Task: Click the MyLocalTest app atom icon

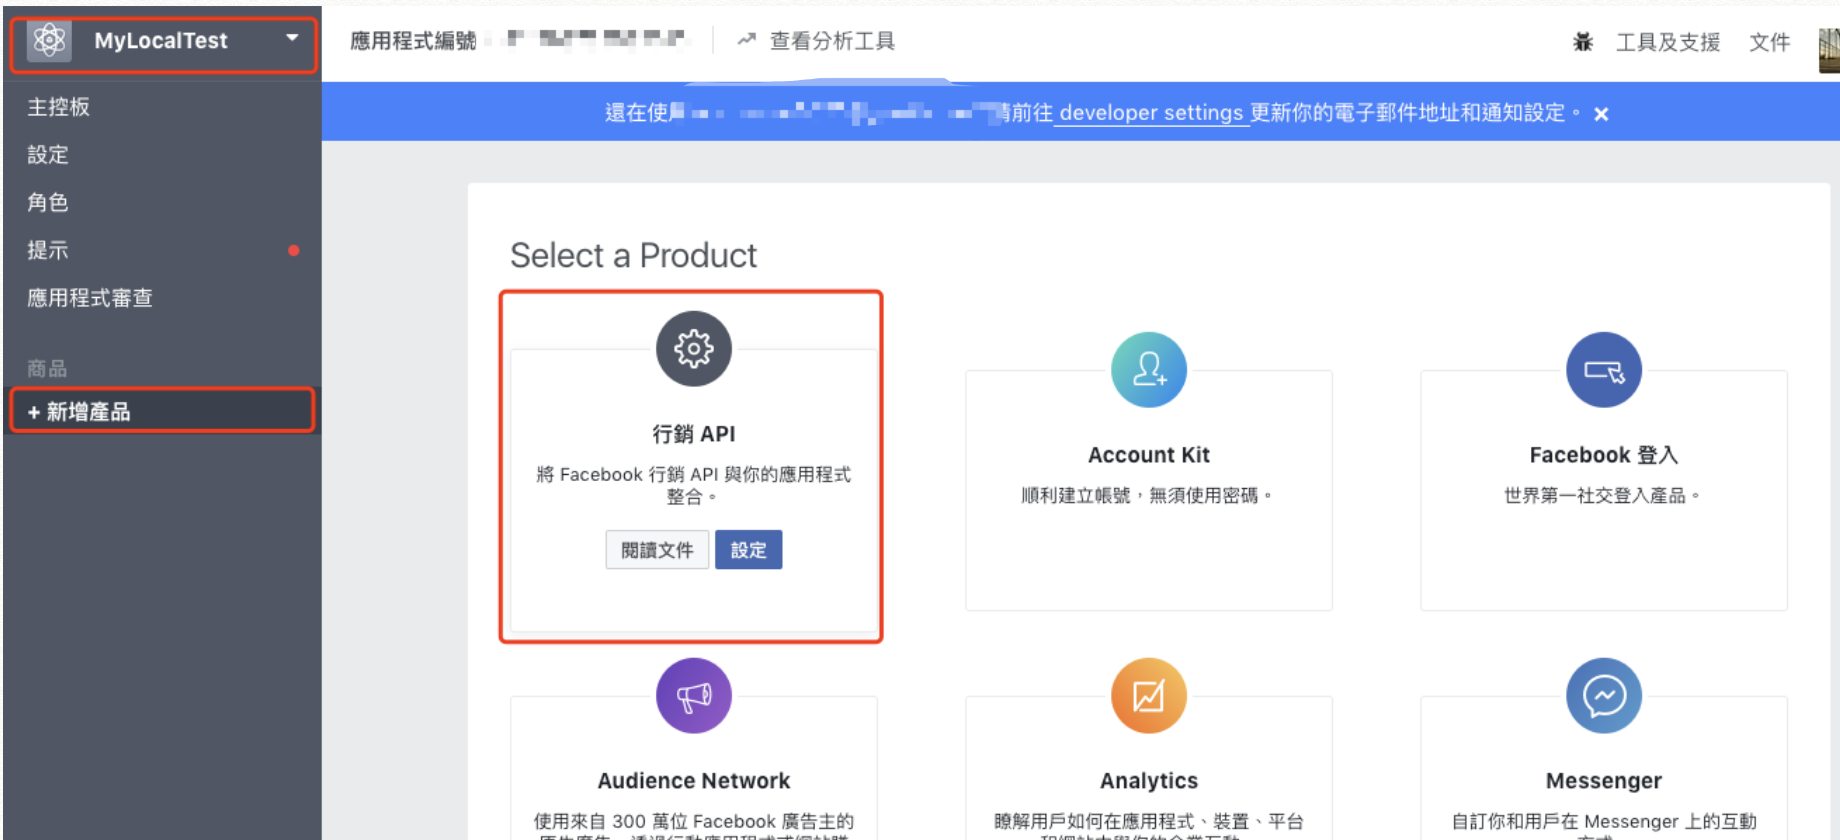Action: [49, 41]
